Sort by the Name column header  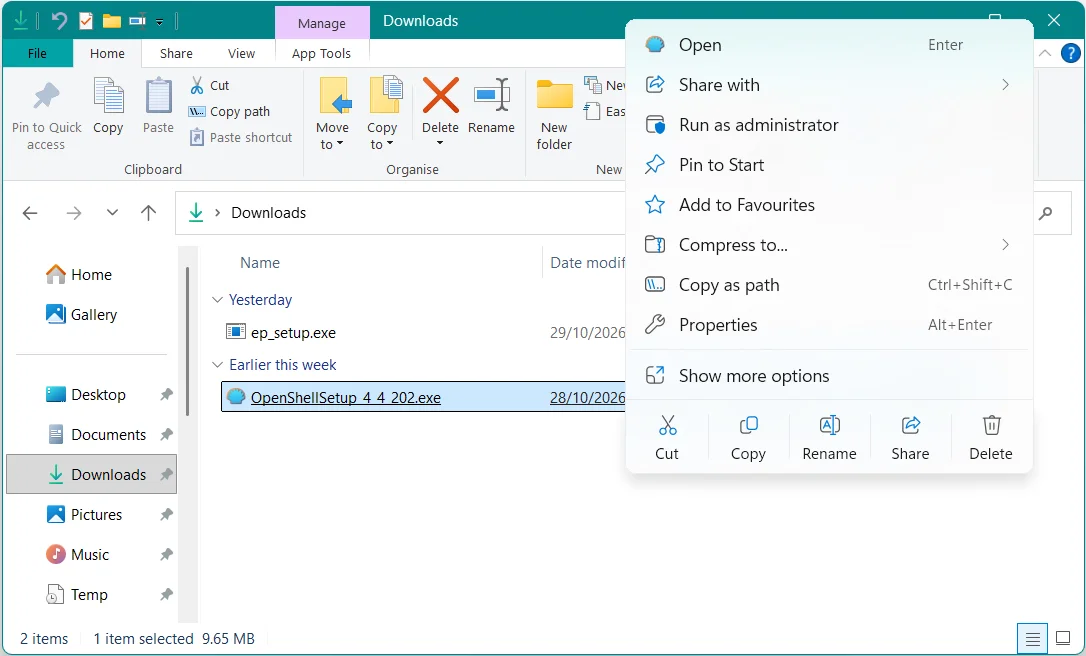tap(260, 263)
